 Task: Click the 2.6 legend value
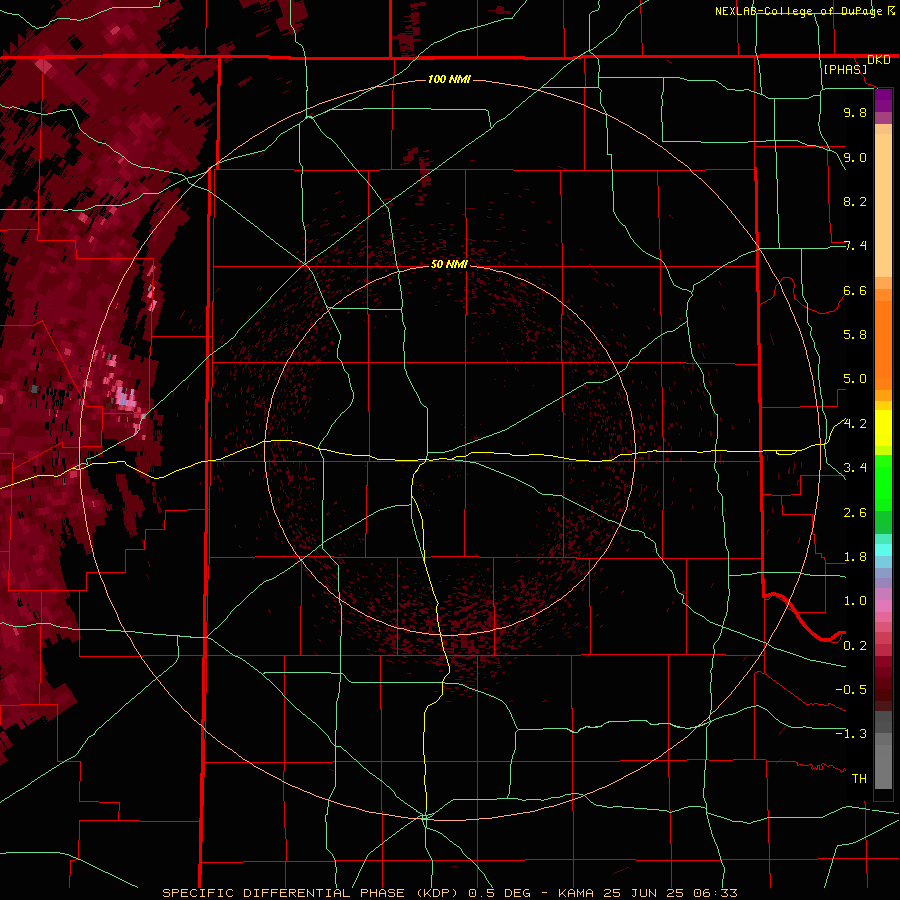click(x=855, y=513)
